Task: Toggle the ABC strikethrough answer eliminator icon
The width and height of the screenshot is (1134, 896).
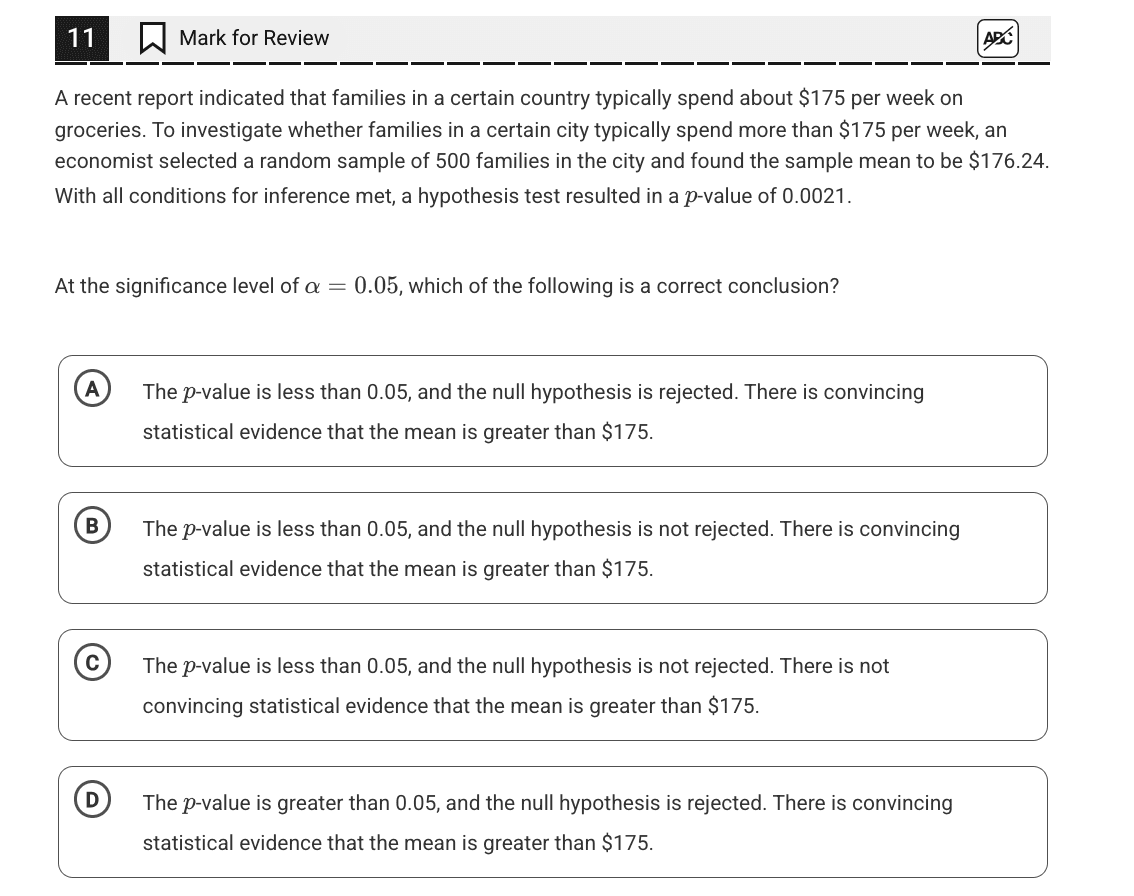Action: point(997,38)
